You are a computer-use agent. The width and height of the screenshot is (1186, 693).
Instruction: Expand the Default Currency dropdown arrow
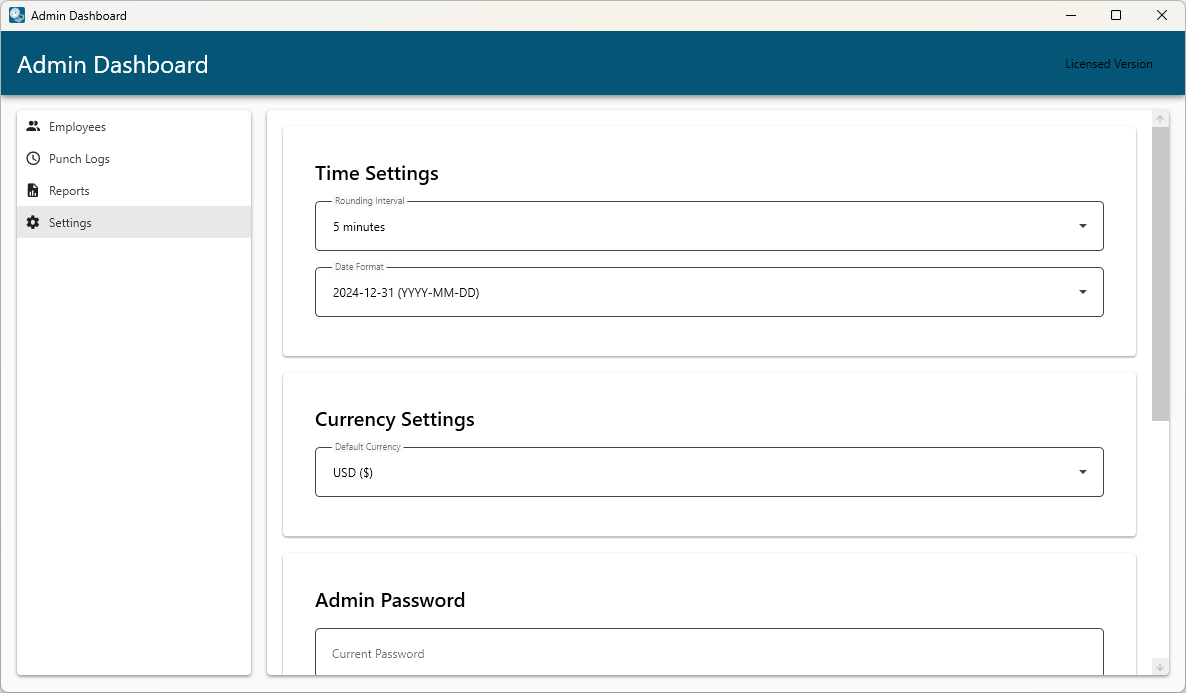click(x=1082, y=472)
